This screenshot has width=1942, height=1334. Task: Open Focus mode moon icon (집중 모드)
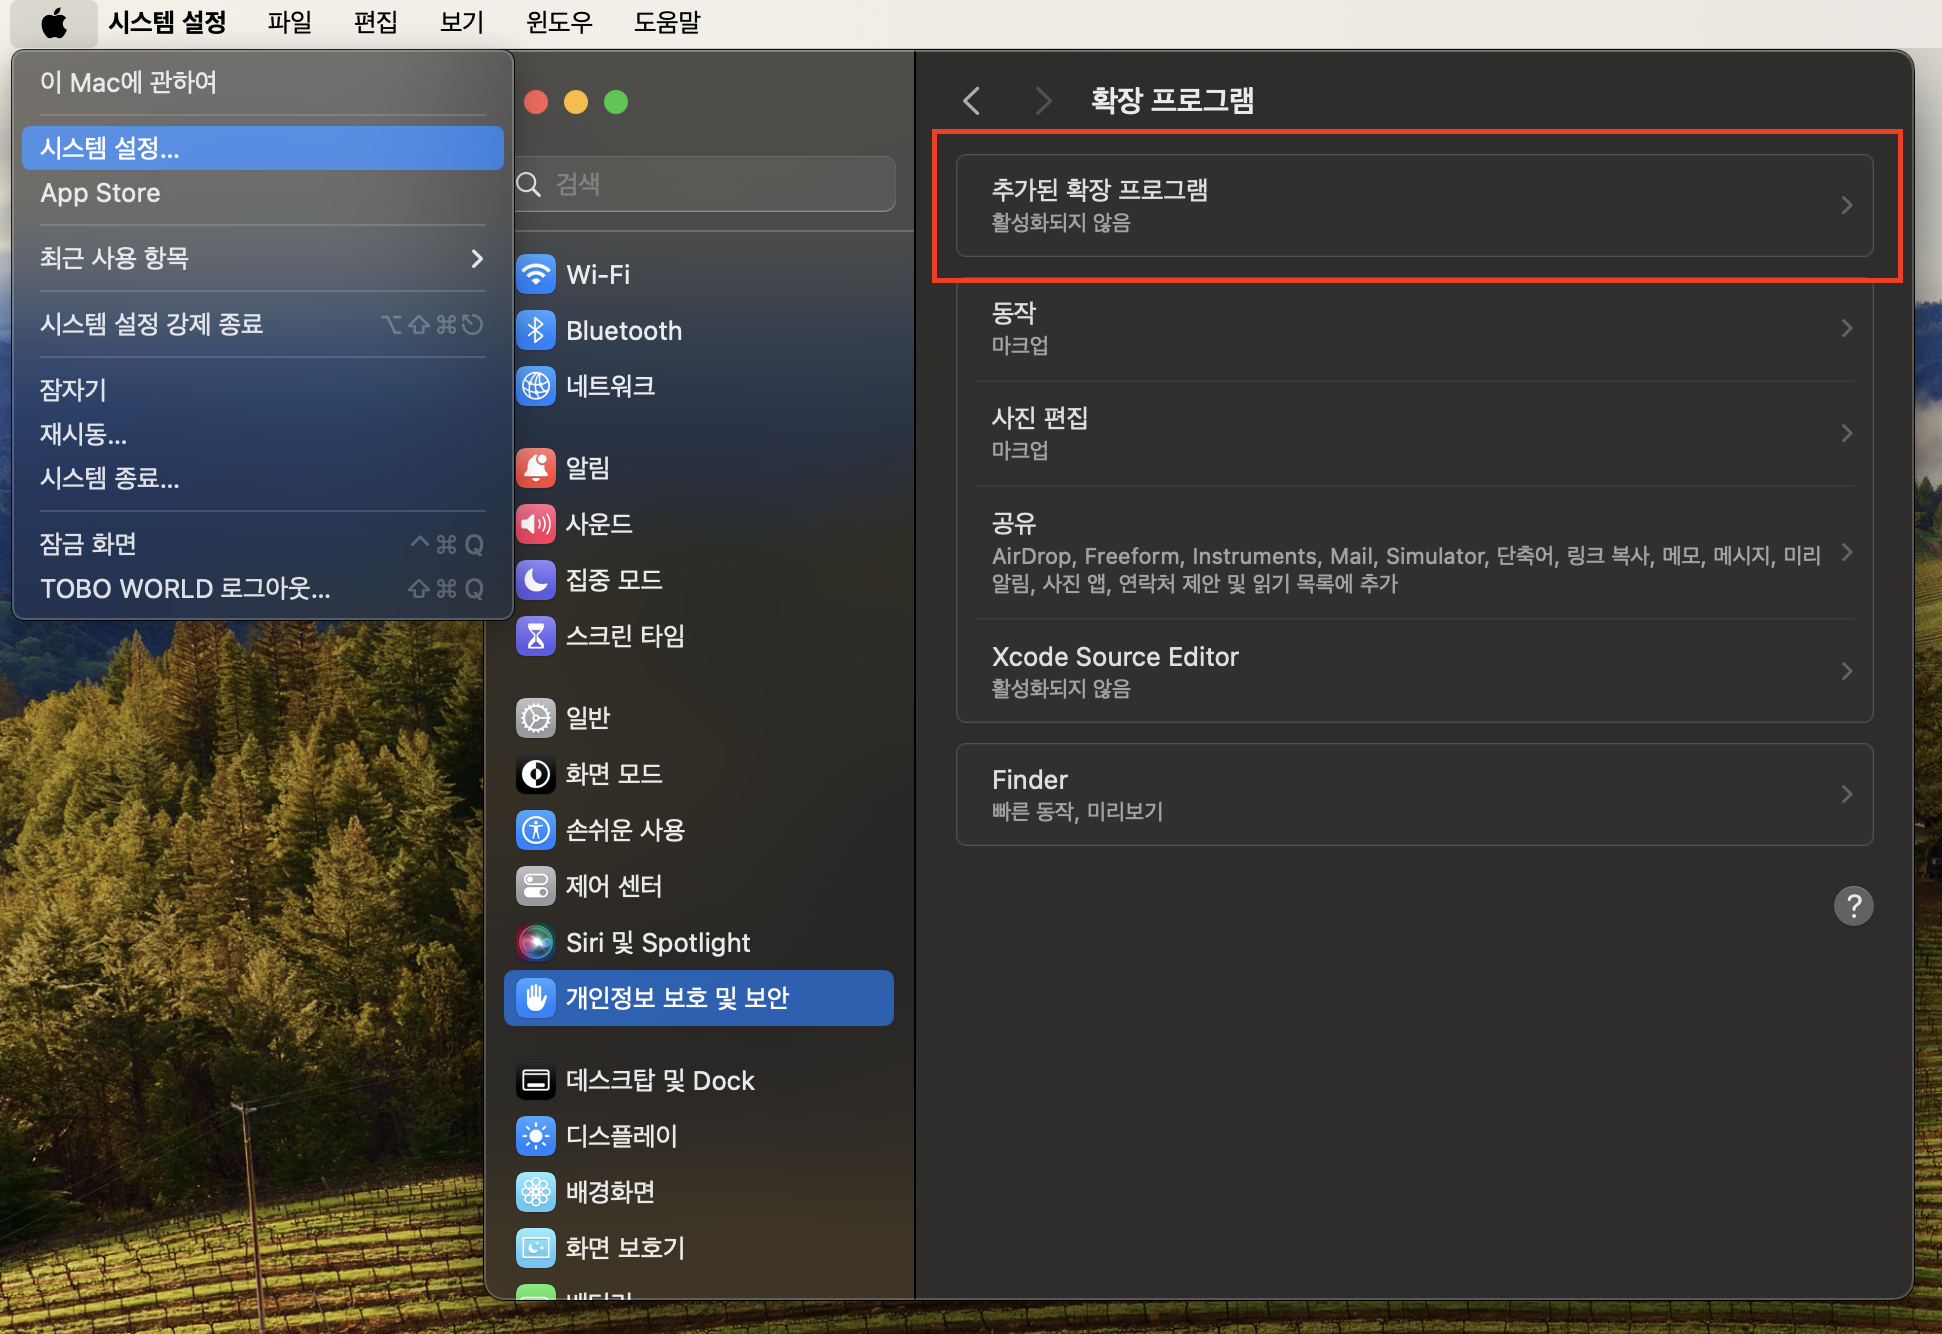536,580
